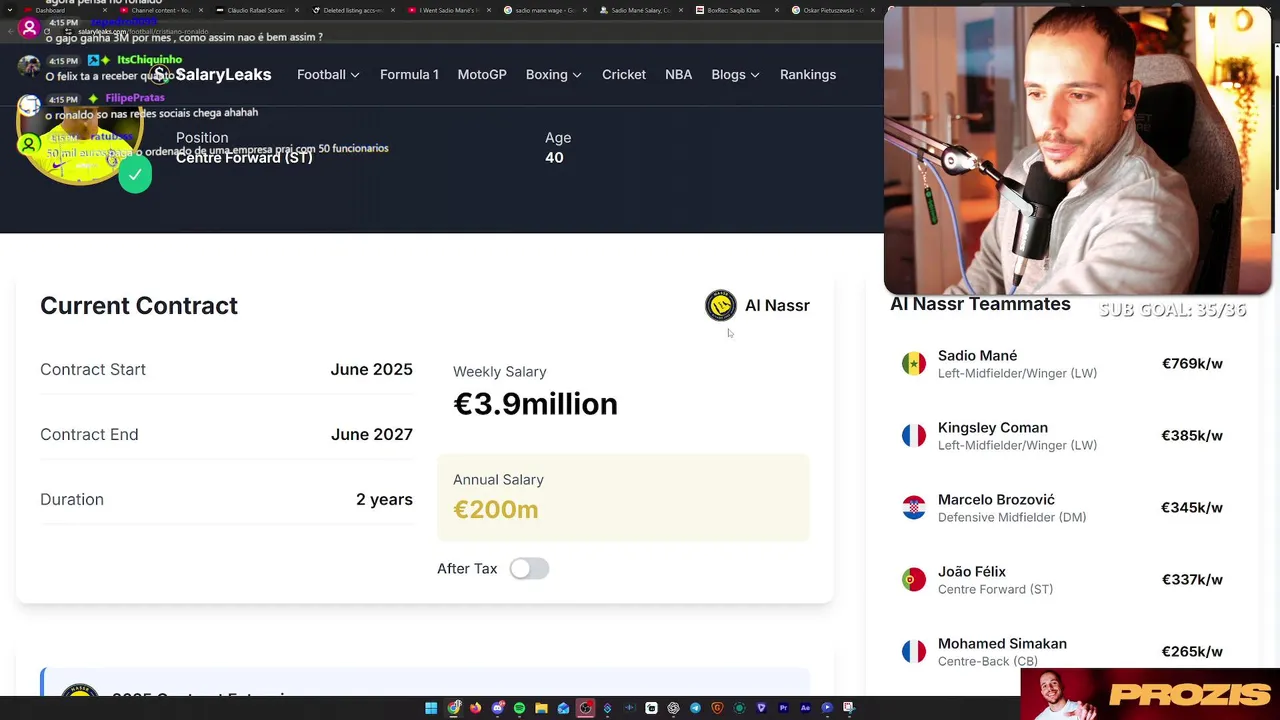Open Mohamed Simakan teammate profile link
The height and width of the screenshot is (720, 1280).
pyautogui.click(x=1002, y=644)
